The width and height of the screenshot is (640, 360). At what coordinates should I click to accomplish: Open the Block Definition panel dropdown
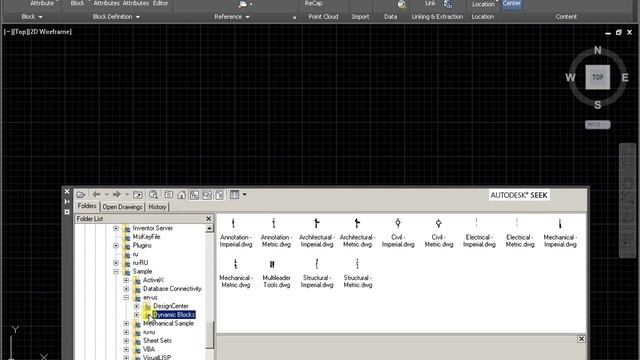tap(116, 17)
